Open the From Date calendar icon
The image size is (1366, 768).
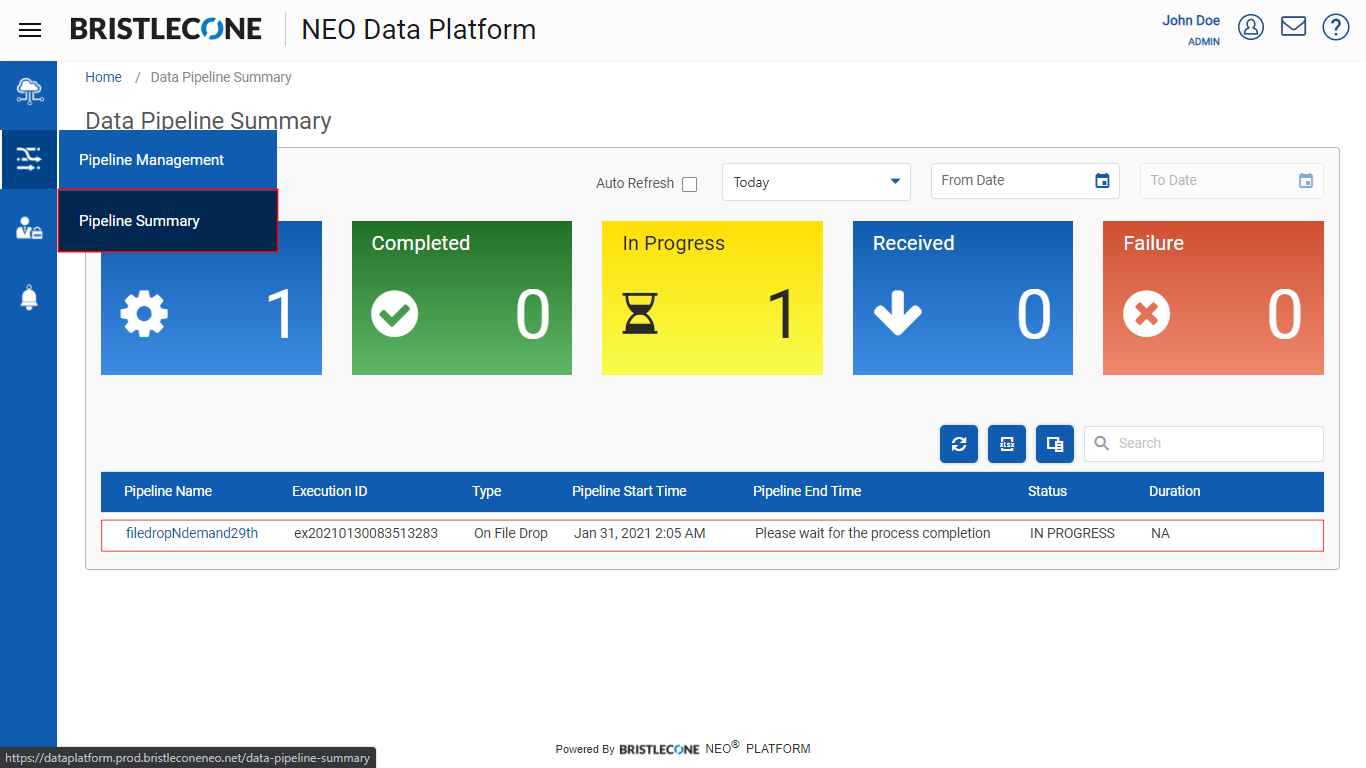[x=1102, y=181]
